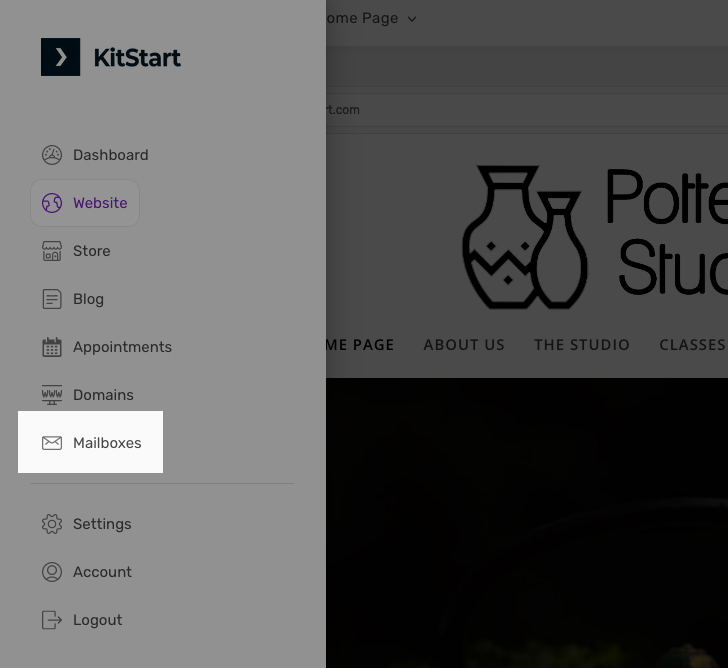Click the Store shopfront icon
This screenshot has width=728, height=668.
(52, 251)
